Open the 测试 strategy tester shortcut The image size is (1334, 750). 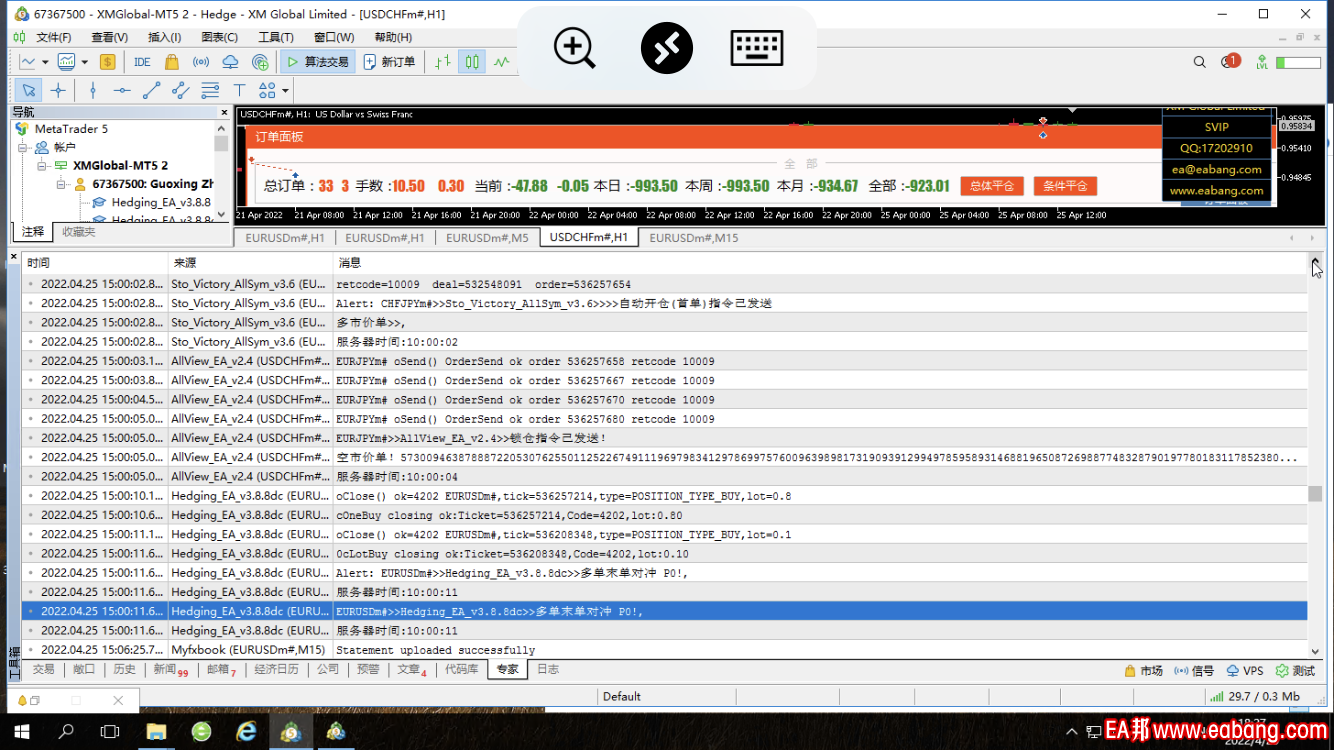[x=1295, y=671]
